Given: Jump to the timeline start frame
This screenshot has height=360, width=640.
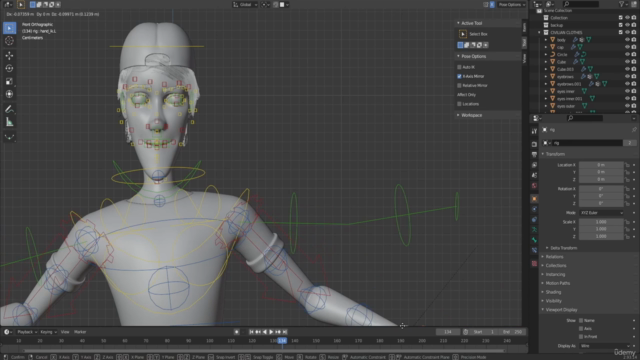Looking at the screenshot, I should coord(251,332).
